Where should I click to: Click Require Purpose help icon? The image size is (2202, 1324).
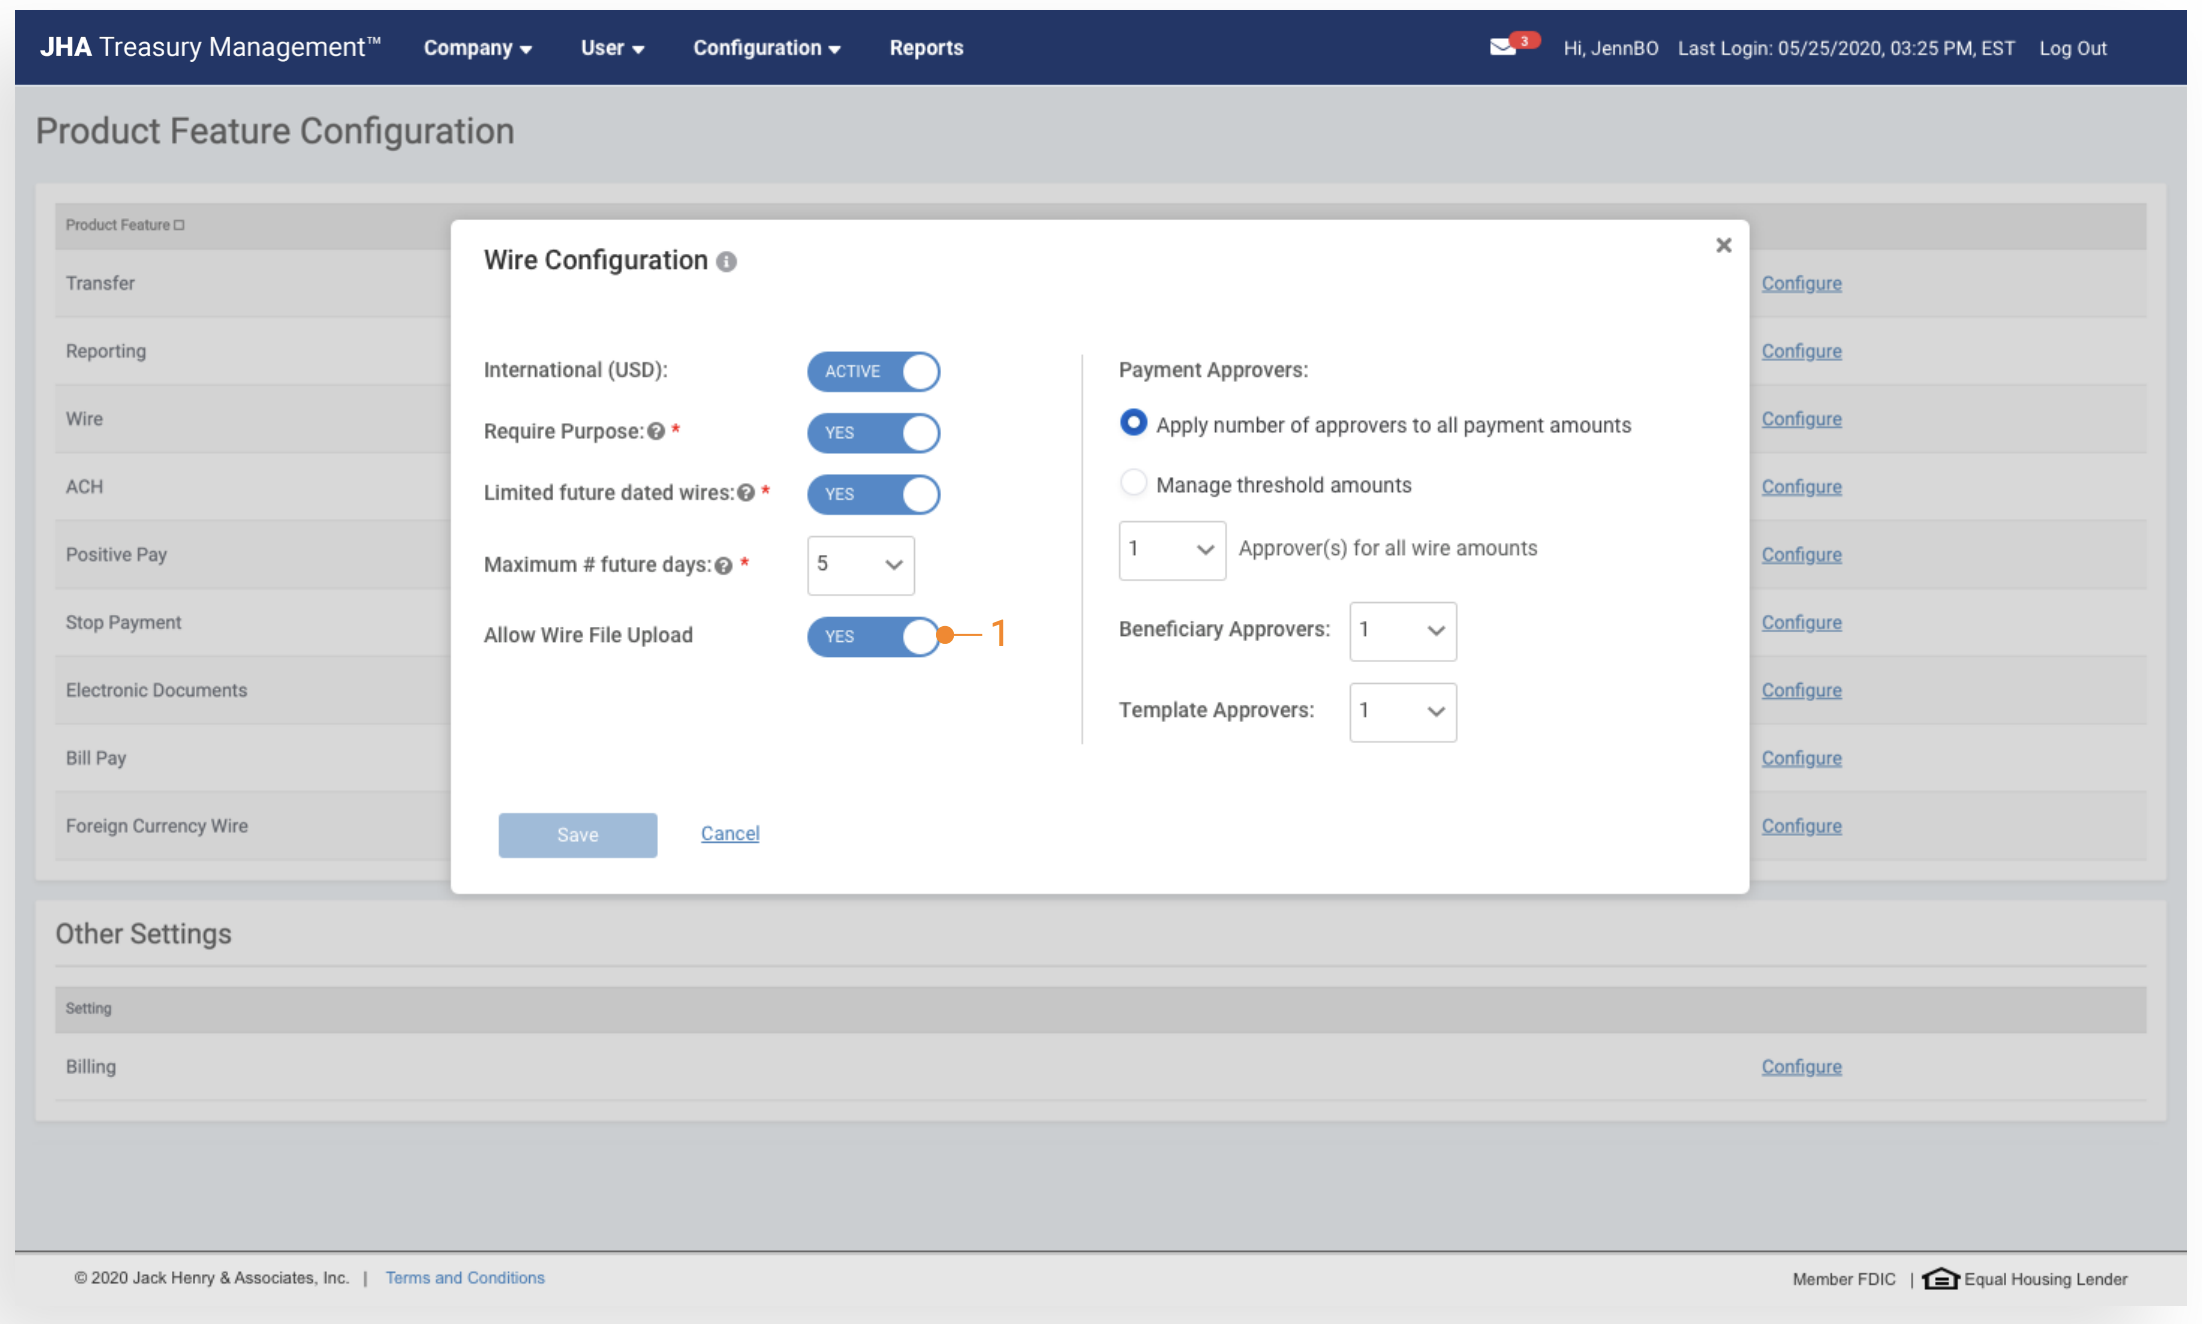click(x=656, y=432)
